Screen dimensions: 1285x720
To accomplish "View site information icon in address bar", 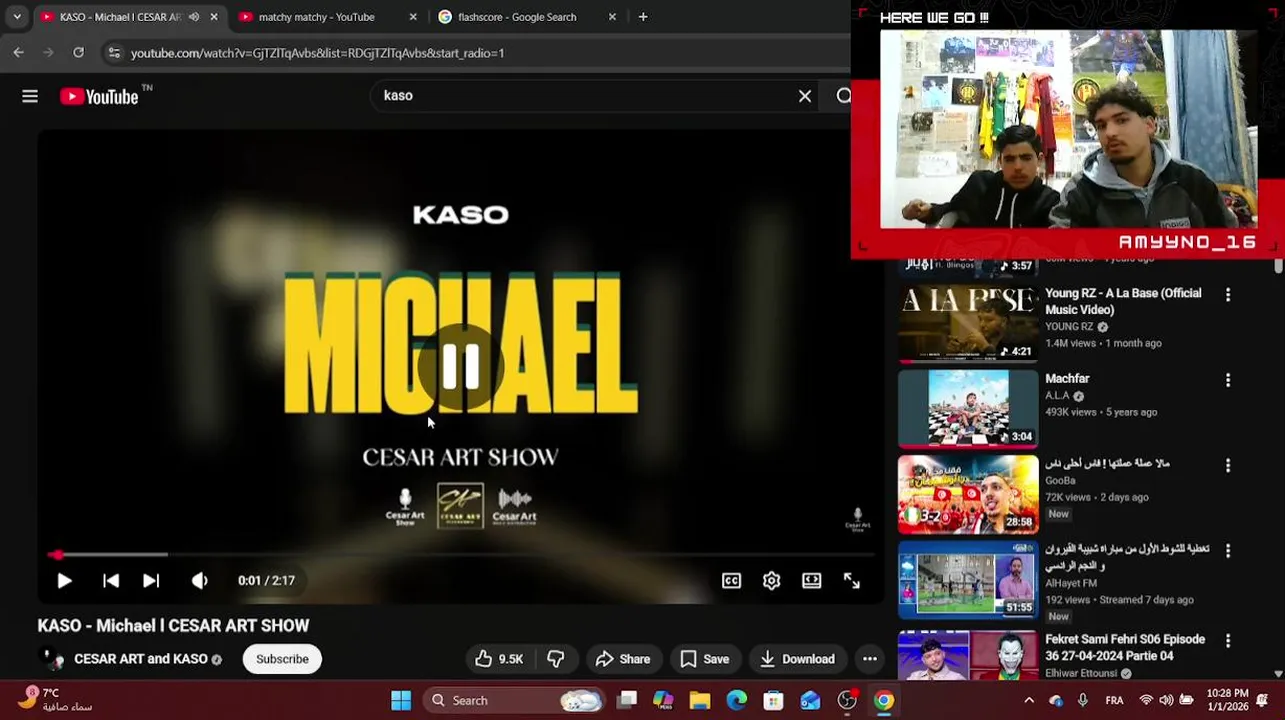I will click(x=115, y=53).
